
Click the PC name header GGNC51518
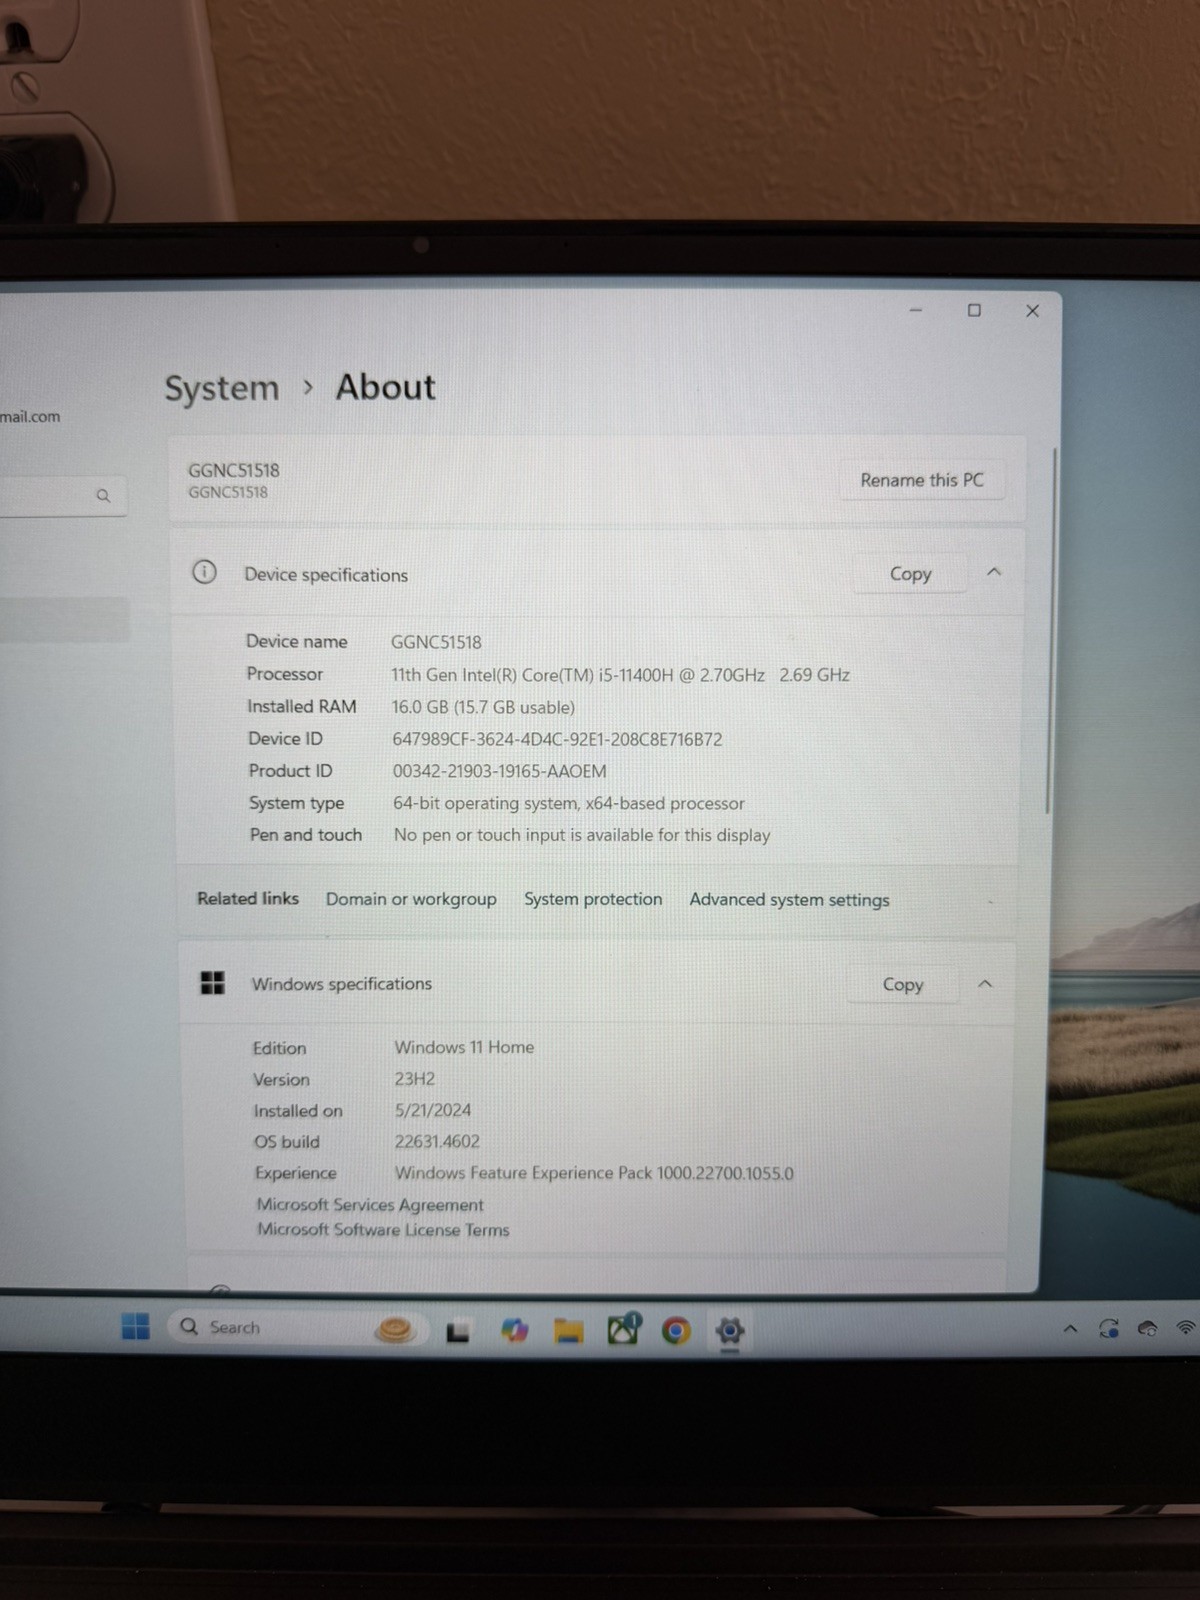tap(234, 470)
